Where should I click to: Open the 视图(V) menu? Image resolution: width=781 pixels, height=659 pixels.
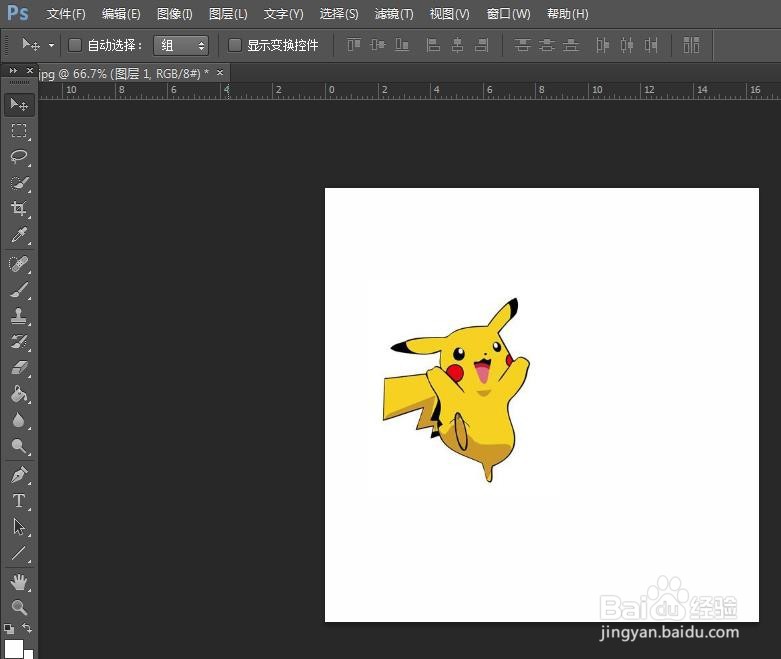450,14
